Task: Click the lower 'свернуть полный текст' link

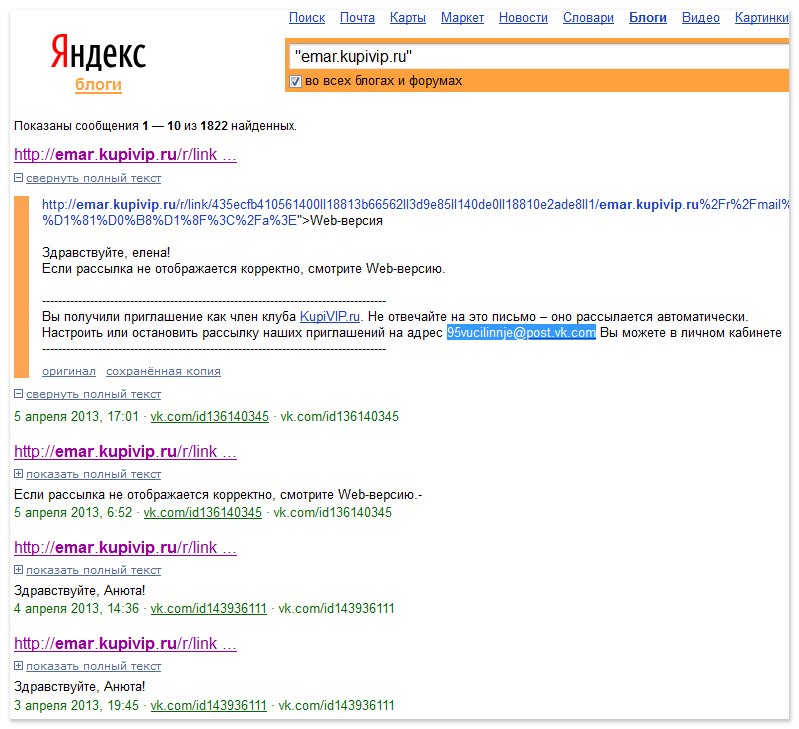Action: coord(93,394)
